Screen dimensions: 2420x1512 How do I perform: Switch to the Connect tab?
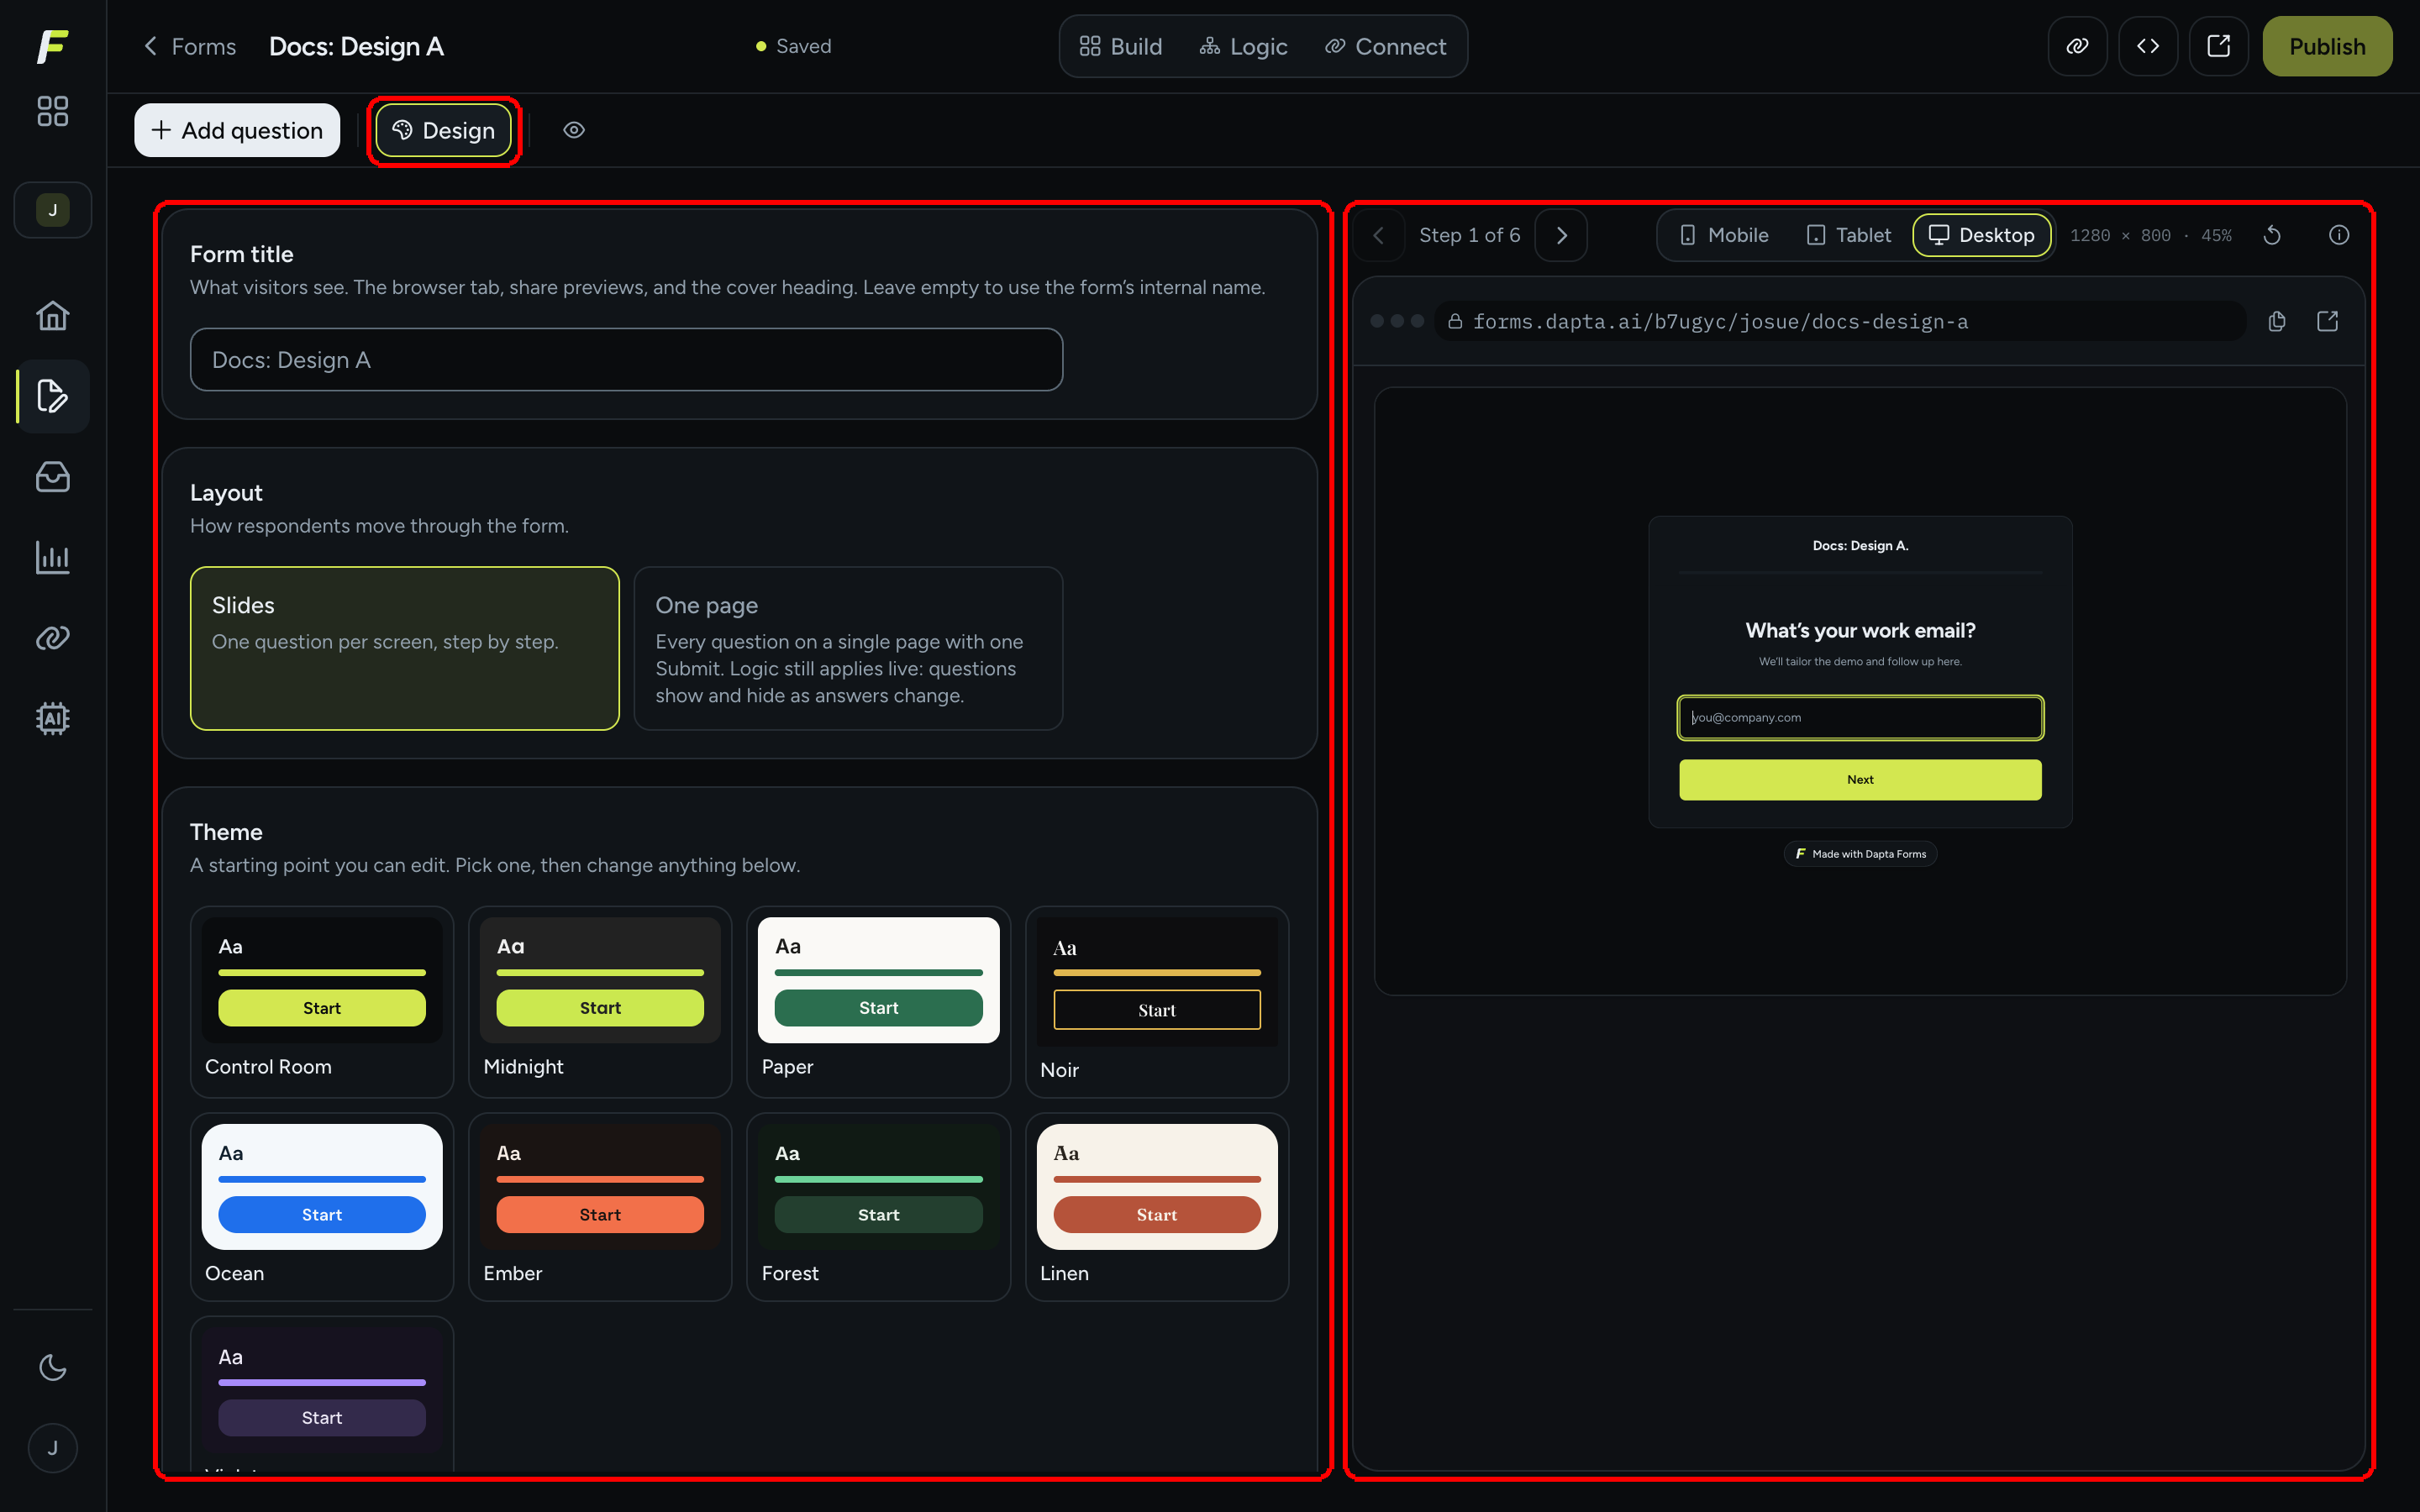(x=1385, y=46)
